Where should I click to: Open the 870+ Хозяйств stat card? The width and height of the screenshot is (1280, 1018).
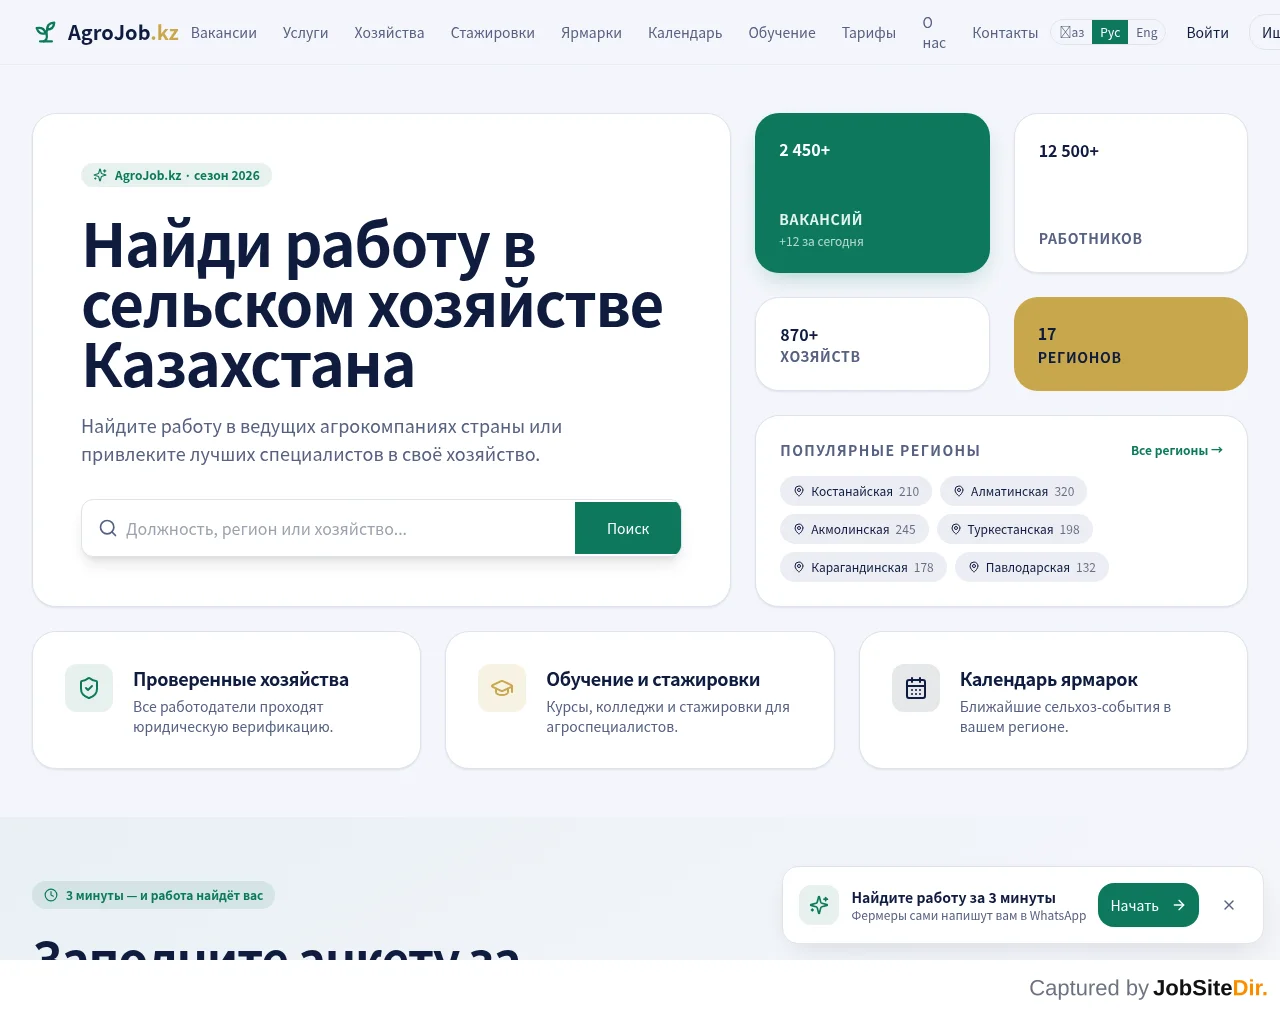(872, 344)
